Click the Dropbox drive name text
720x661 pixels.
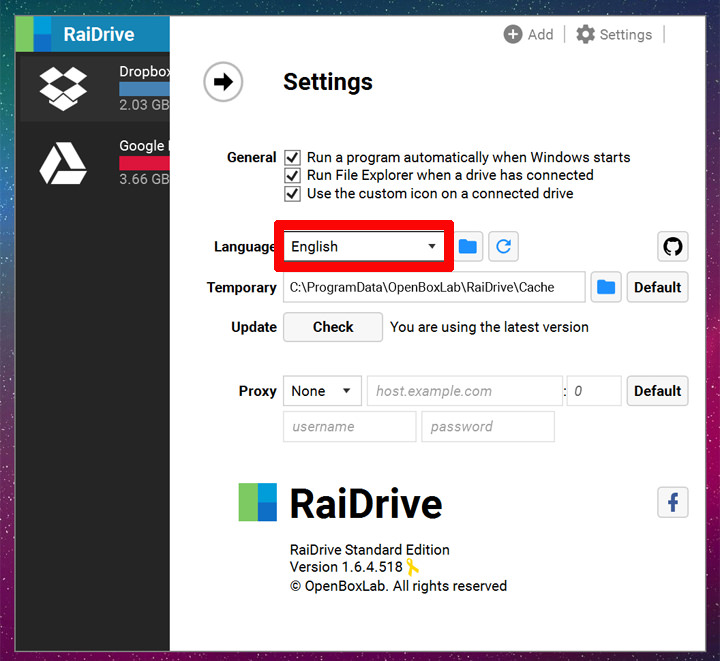click(144, 72)
